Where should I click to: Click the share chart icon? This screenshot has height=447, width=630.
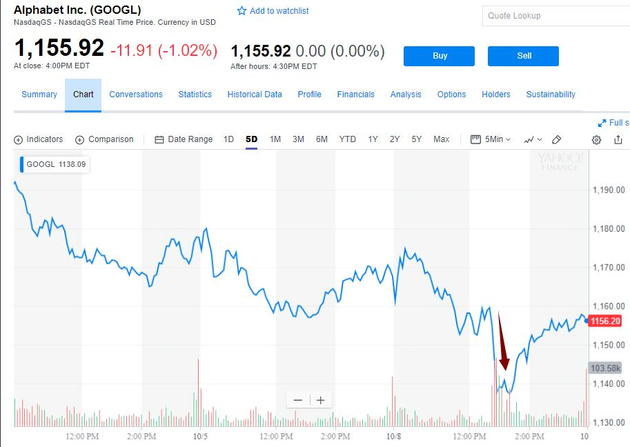pyautogui.click(x=620, y=139)
